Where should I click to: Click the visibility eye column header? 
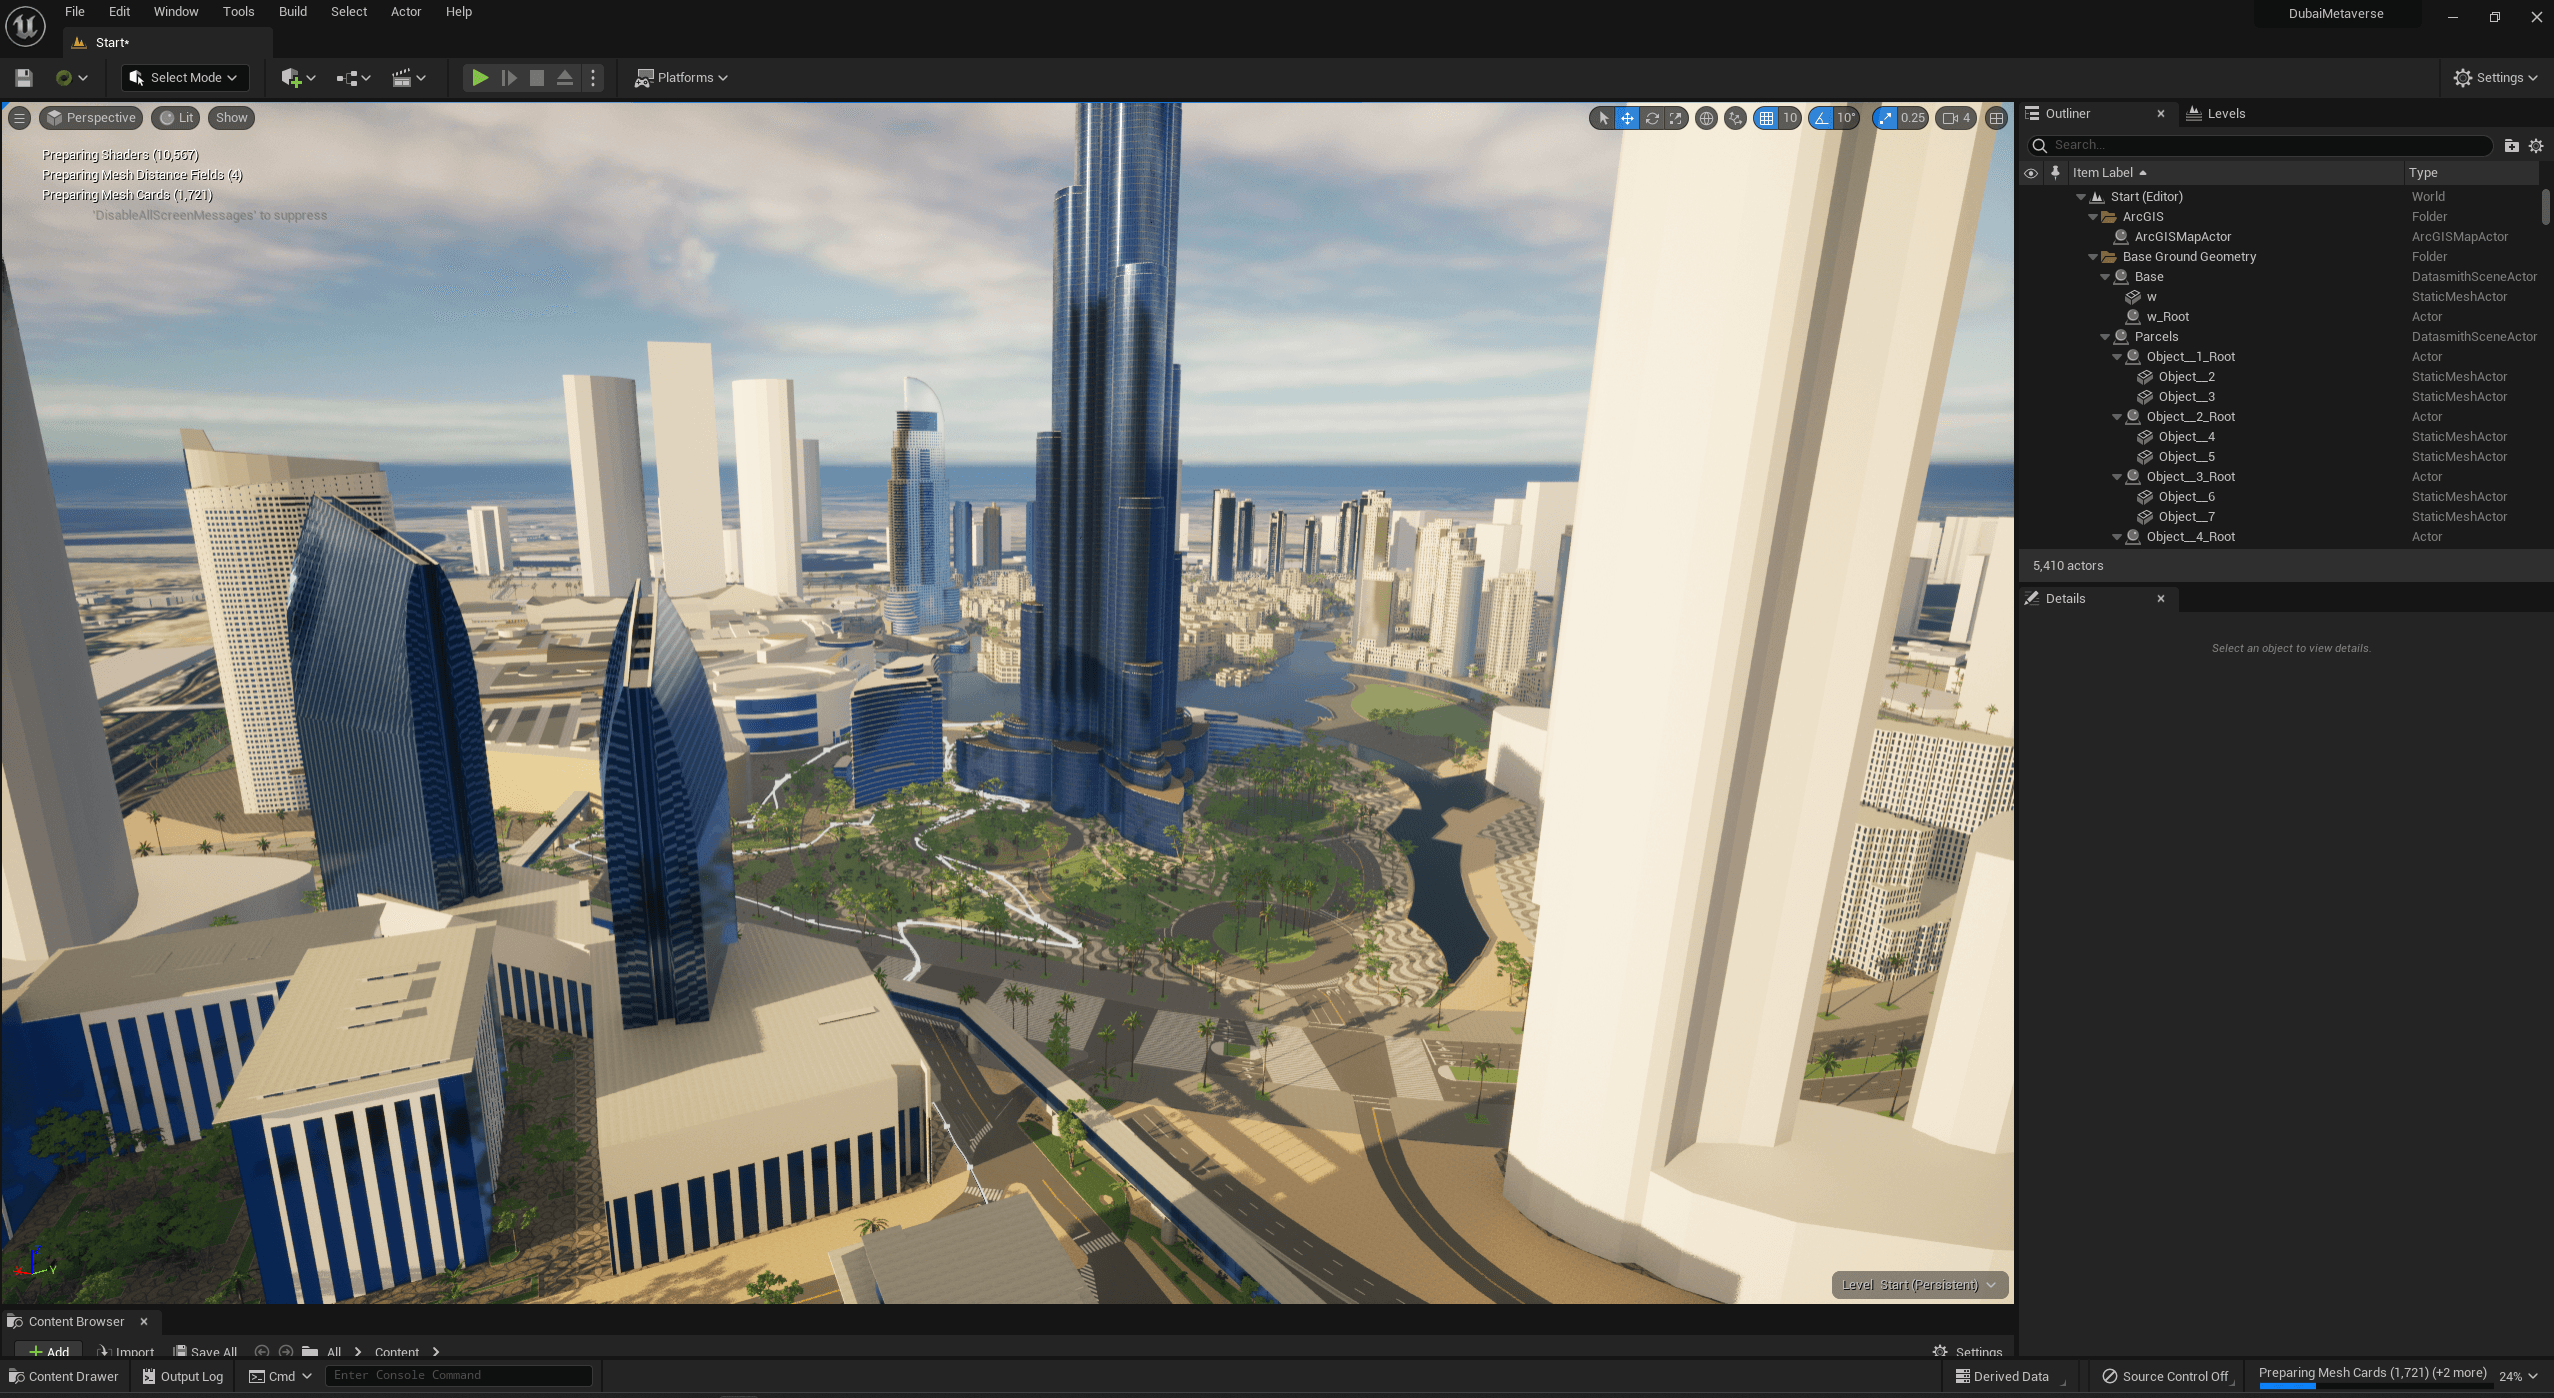tap(2031, 173)
